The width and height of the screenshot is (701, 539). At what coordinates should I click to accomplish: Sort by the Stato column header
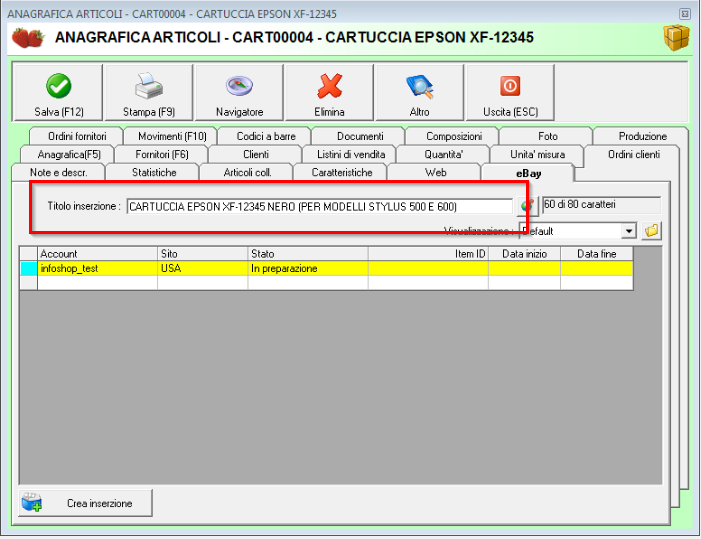click(x=308, y=254)
